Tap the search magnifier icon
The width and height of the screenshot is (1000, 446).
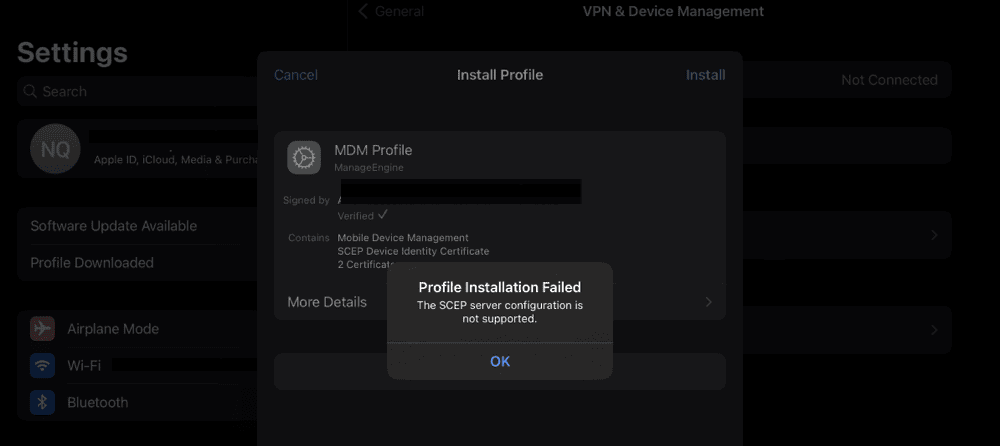pos(29,92)
